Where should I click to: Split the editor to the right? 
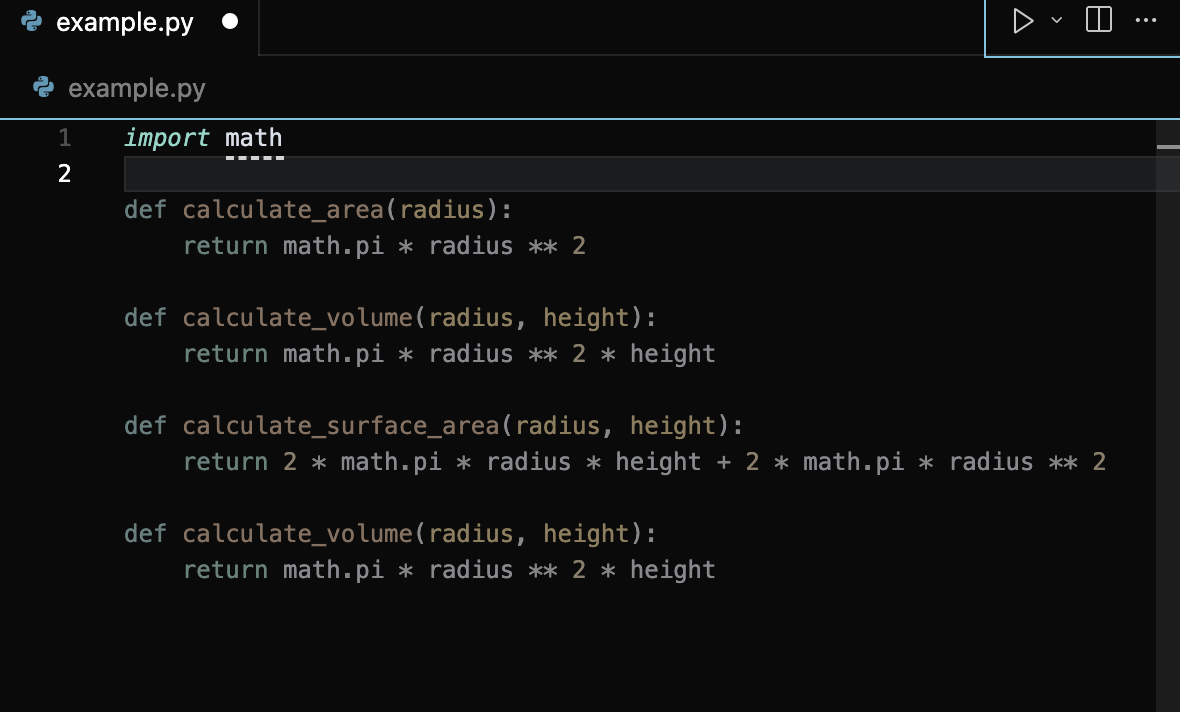pos(1099,20)
